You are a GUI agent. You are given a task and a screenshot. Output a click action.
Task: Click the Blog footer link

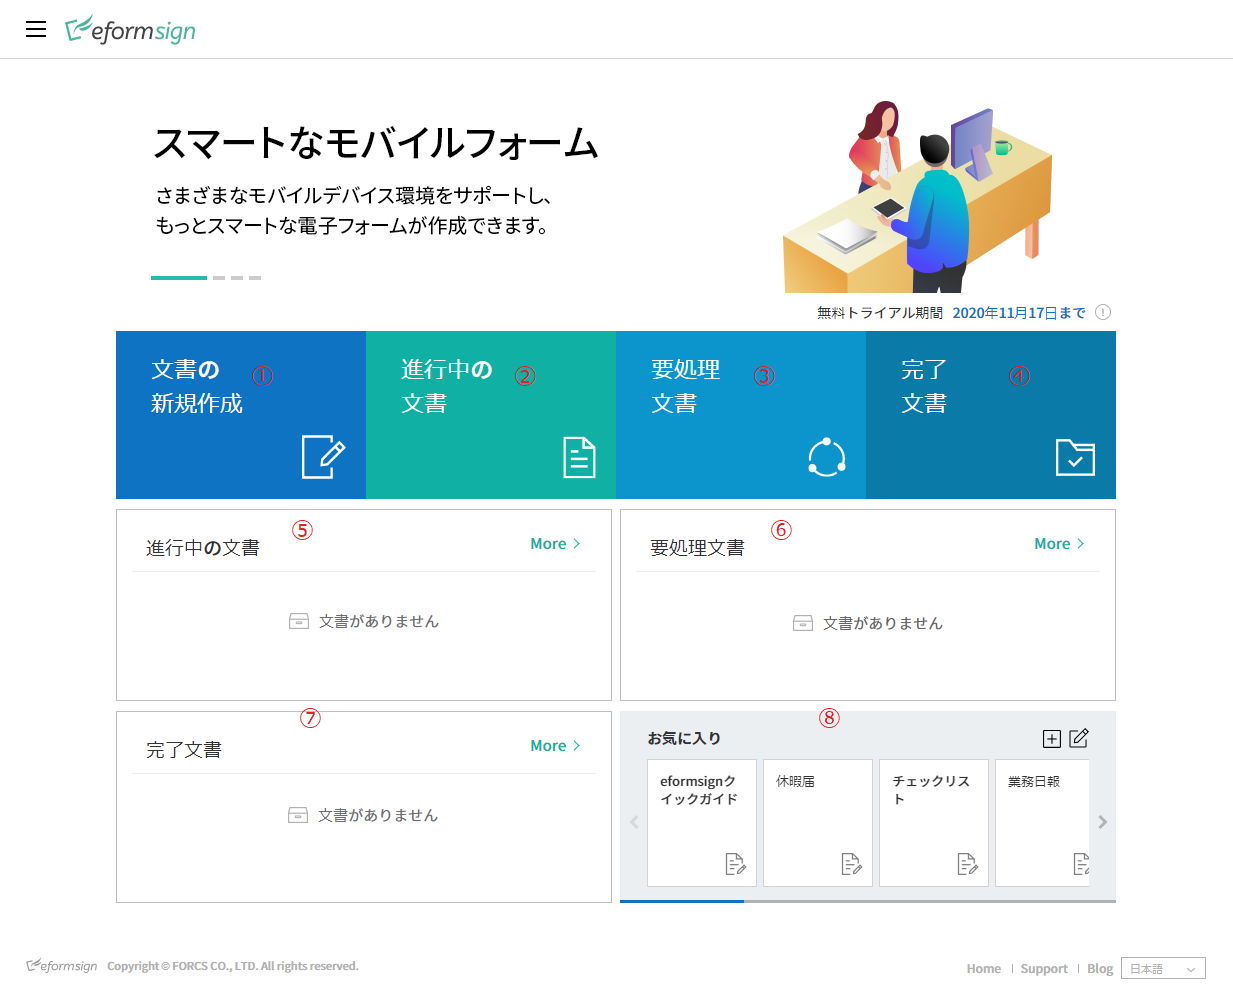[x=1100, y=969]
